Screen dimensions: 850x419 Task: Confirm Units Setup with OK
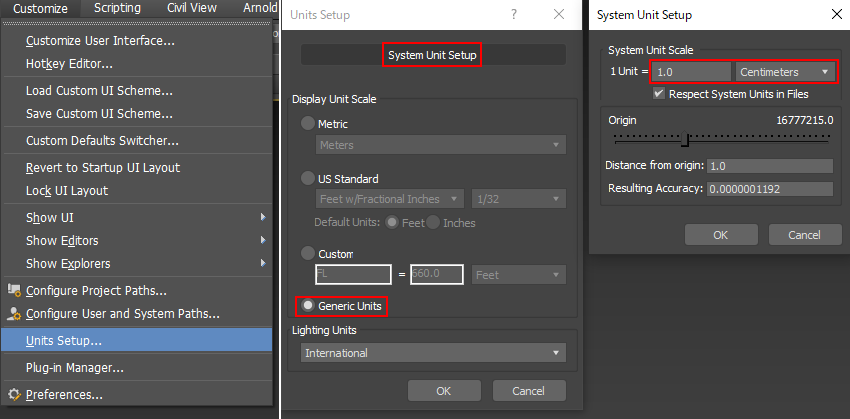(x=444, y=390)
